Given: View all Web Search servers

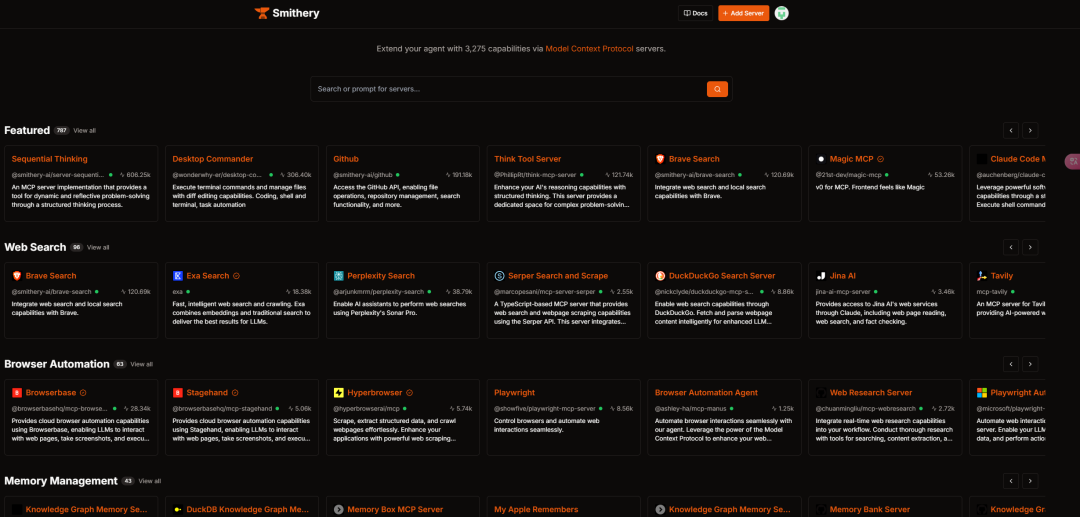Looking at the screenshot, I should 98,247.
